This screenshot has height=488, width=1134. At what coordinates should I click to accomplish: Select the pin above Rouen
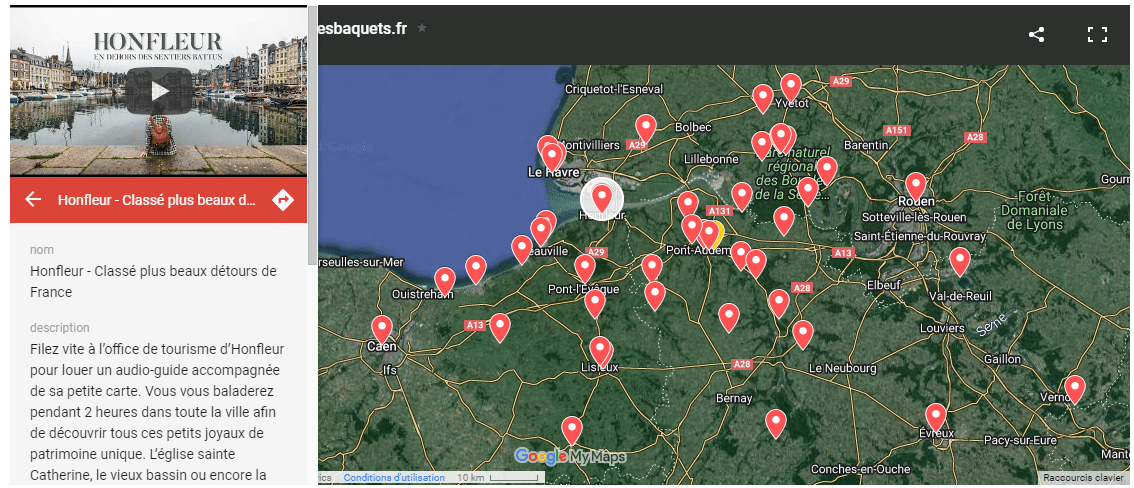click(915, 184)
